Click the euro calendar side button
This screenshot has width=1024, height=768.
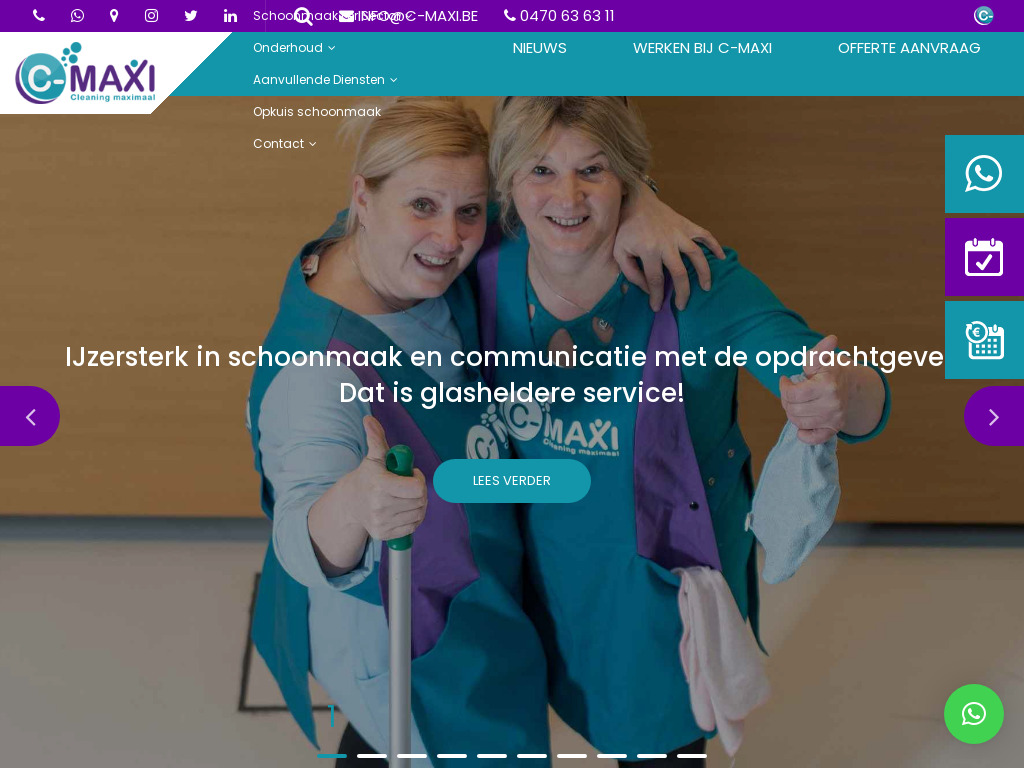point(984,340)
